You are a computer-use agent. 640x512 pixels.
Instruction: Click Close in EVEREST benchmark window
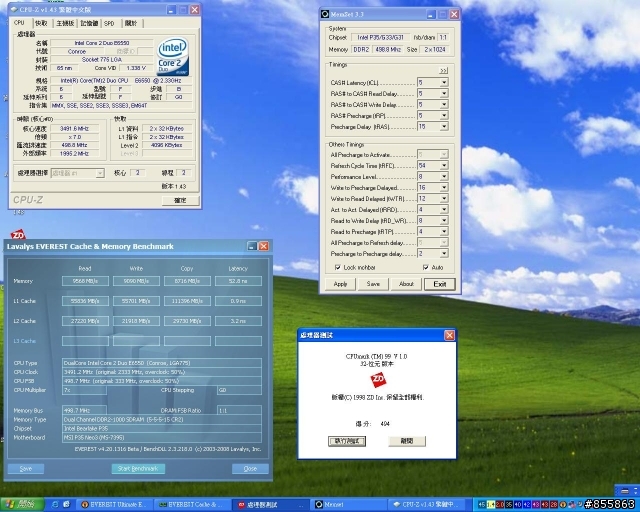point(250,469)
